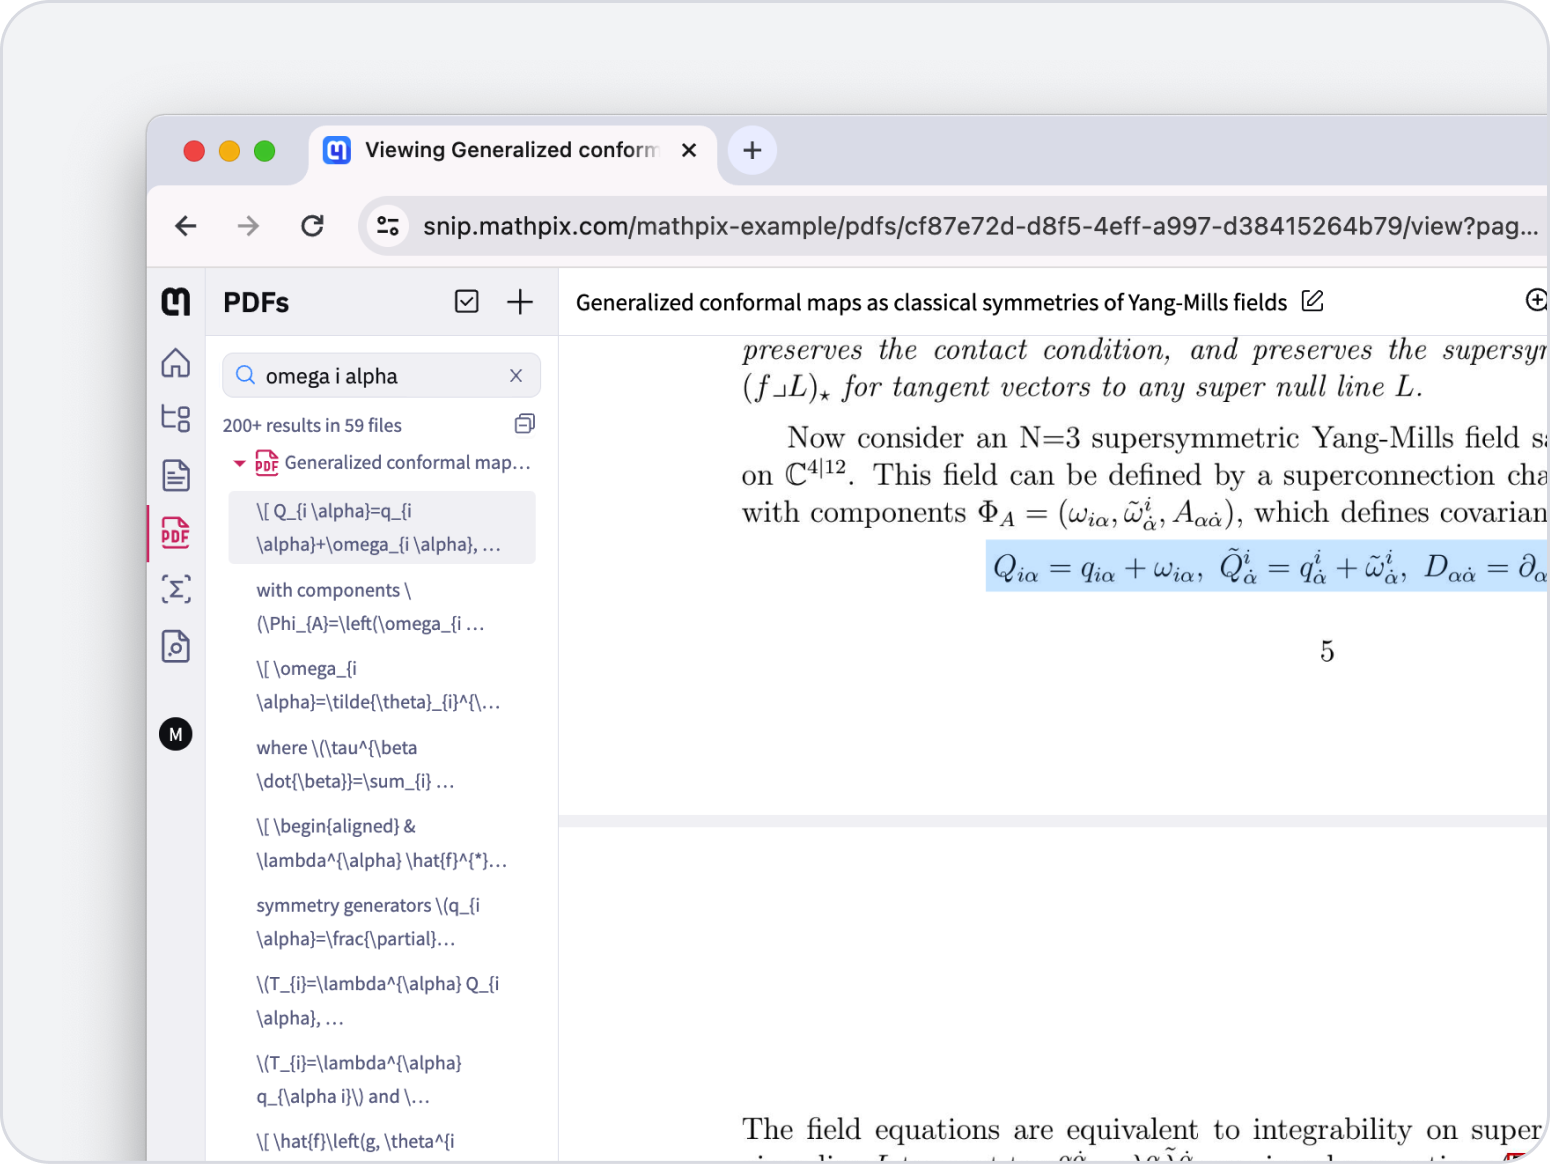
Task: Open a new browser tab
Action: pyautogui.click(x=752, y=150)
